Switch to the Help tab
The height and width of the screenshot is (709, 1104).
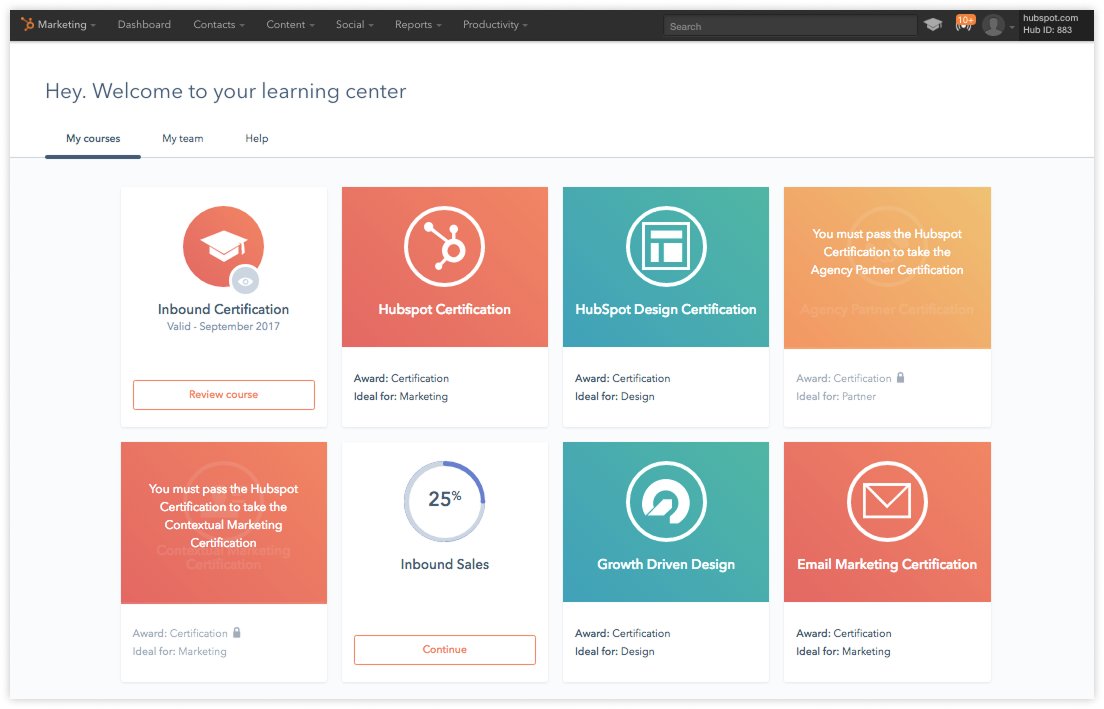(257, 139)
